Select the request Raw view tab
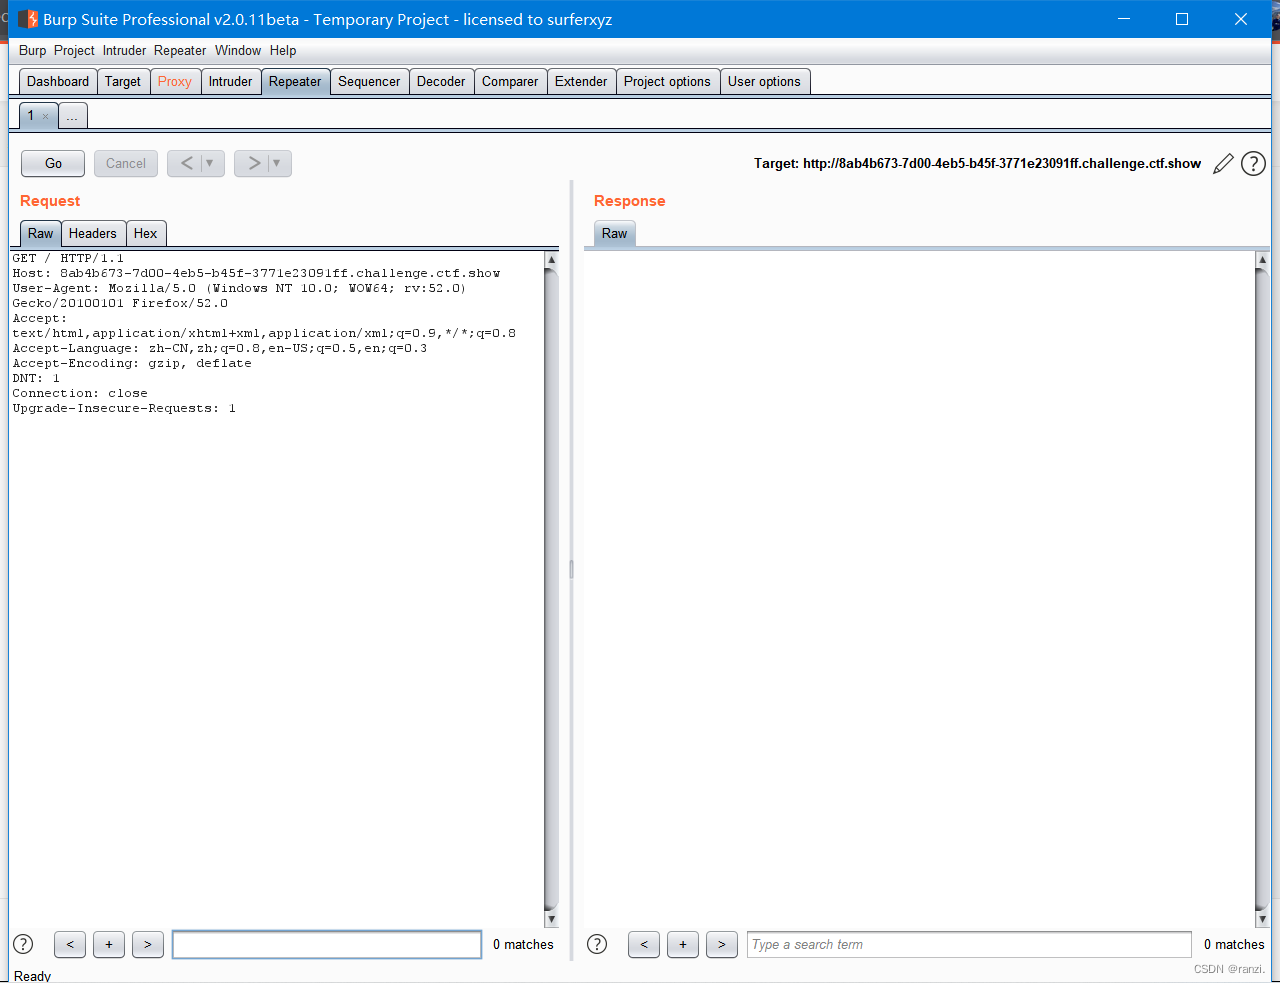 pos(41,233)
